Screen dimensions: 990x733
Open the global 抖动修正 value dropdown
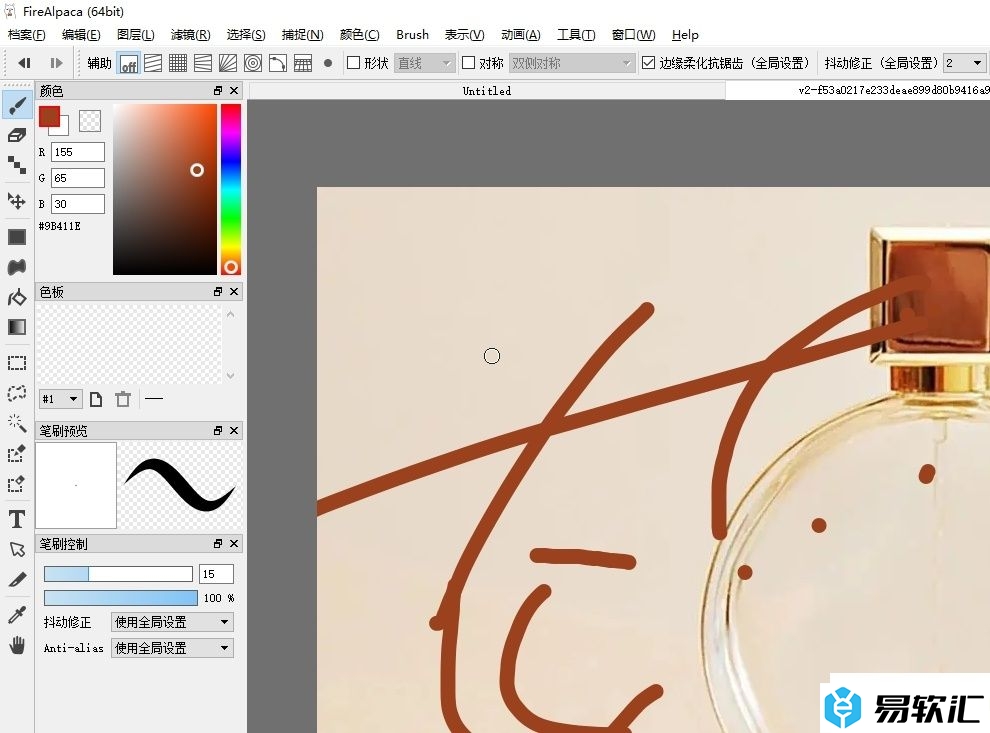964,63
